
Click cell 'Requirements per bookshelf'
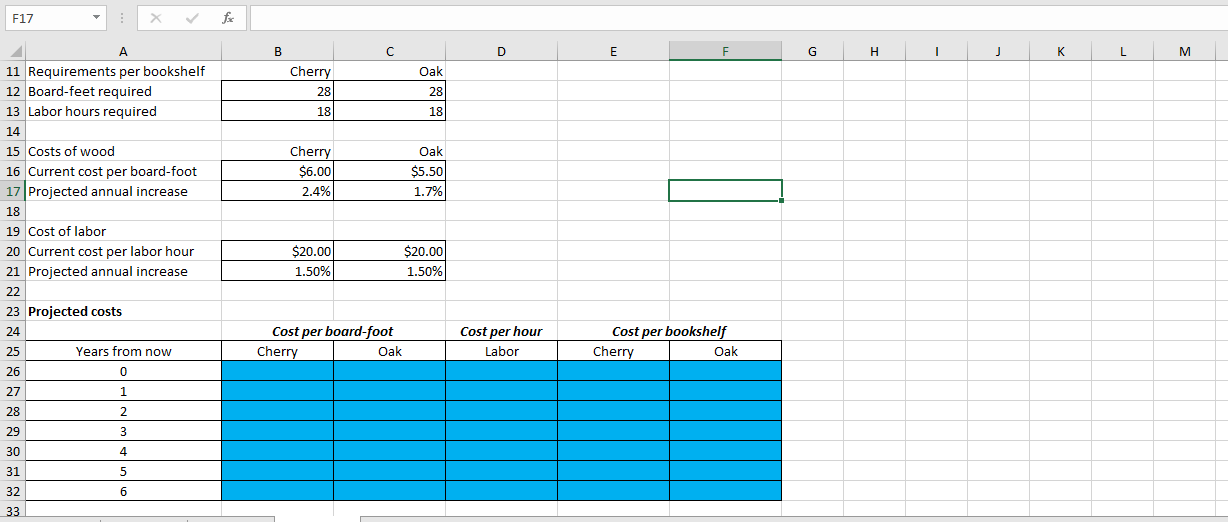click(122, 71)
